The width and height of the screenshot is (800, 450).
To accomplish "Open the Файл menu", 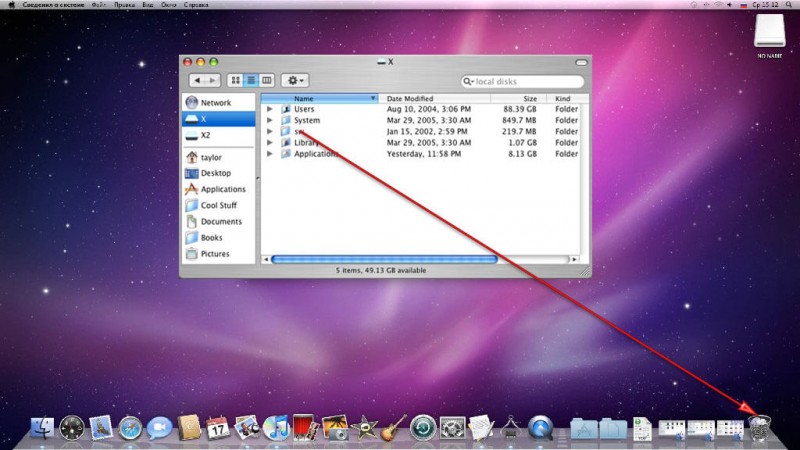I will click(x=99, y=5).
